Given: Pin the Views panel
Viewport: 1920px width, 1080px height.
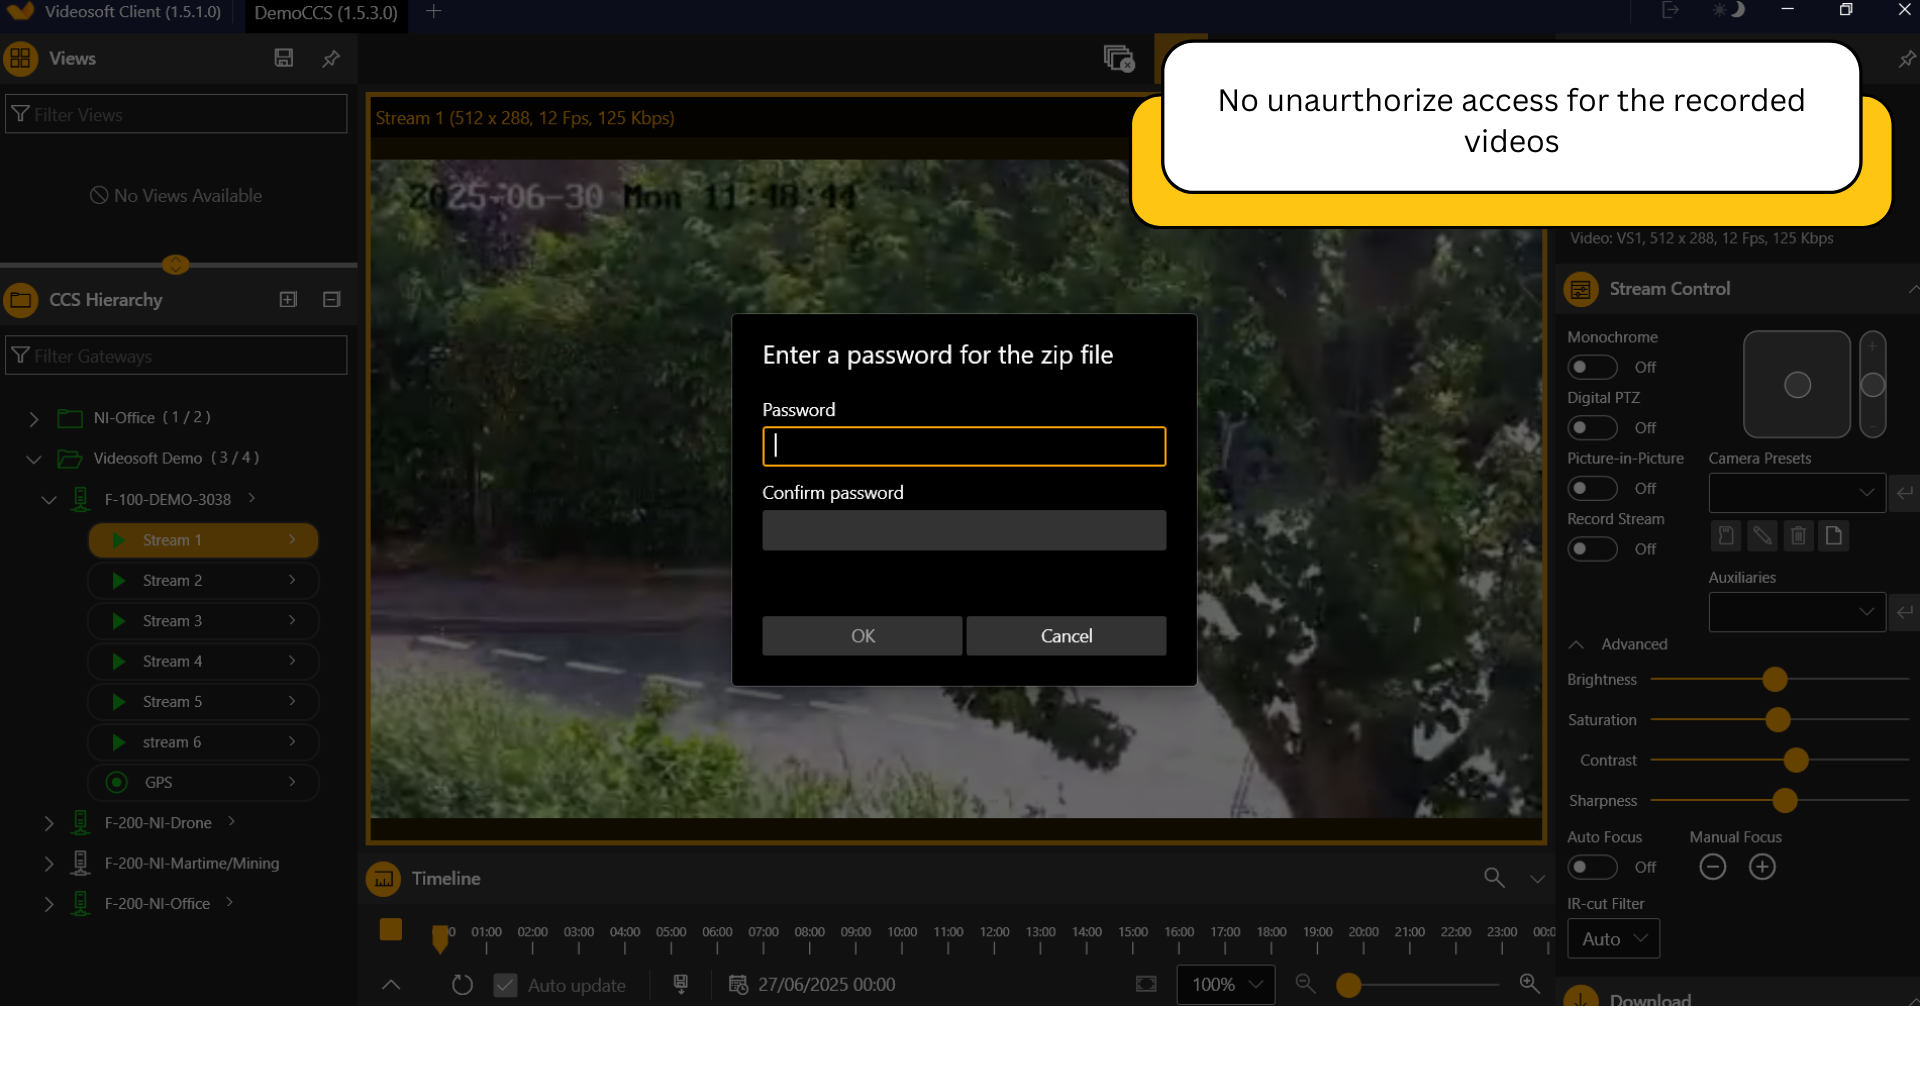Looking at the screenshot, I should (x=331, y=59).
